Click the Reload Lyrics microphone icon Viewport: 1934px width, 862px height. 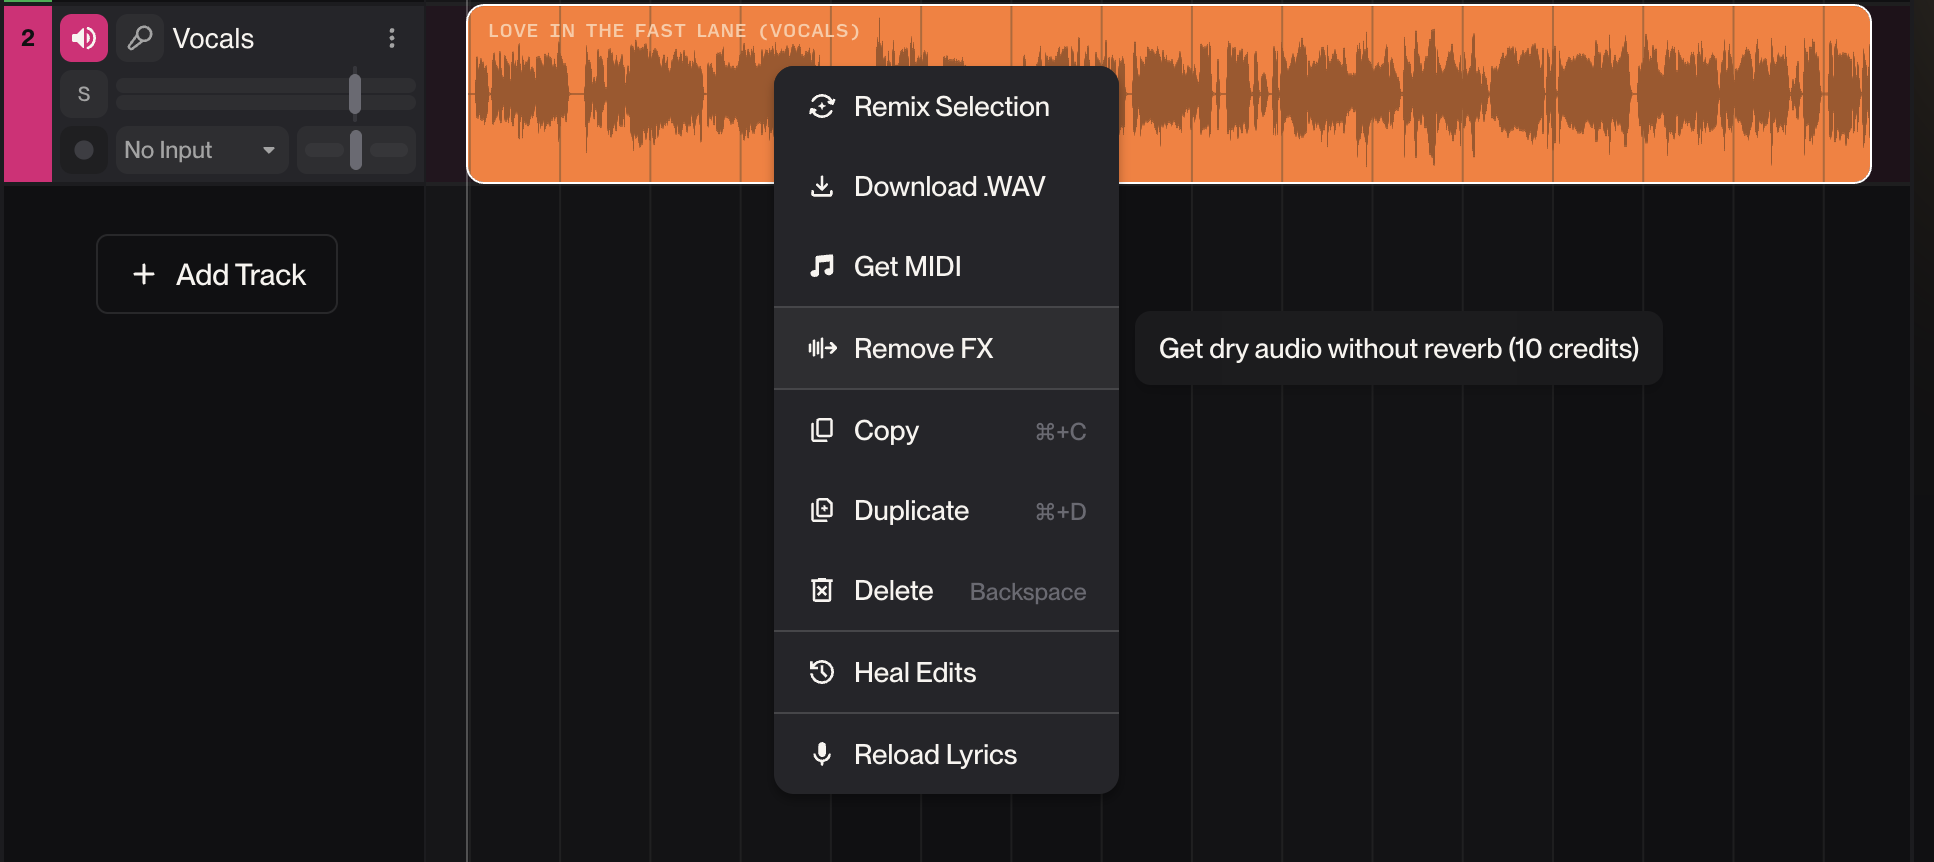pos(822,754)
